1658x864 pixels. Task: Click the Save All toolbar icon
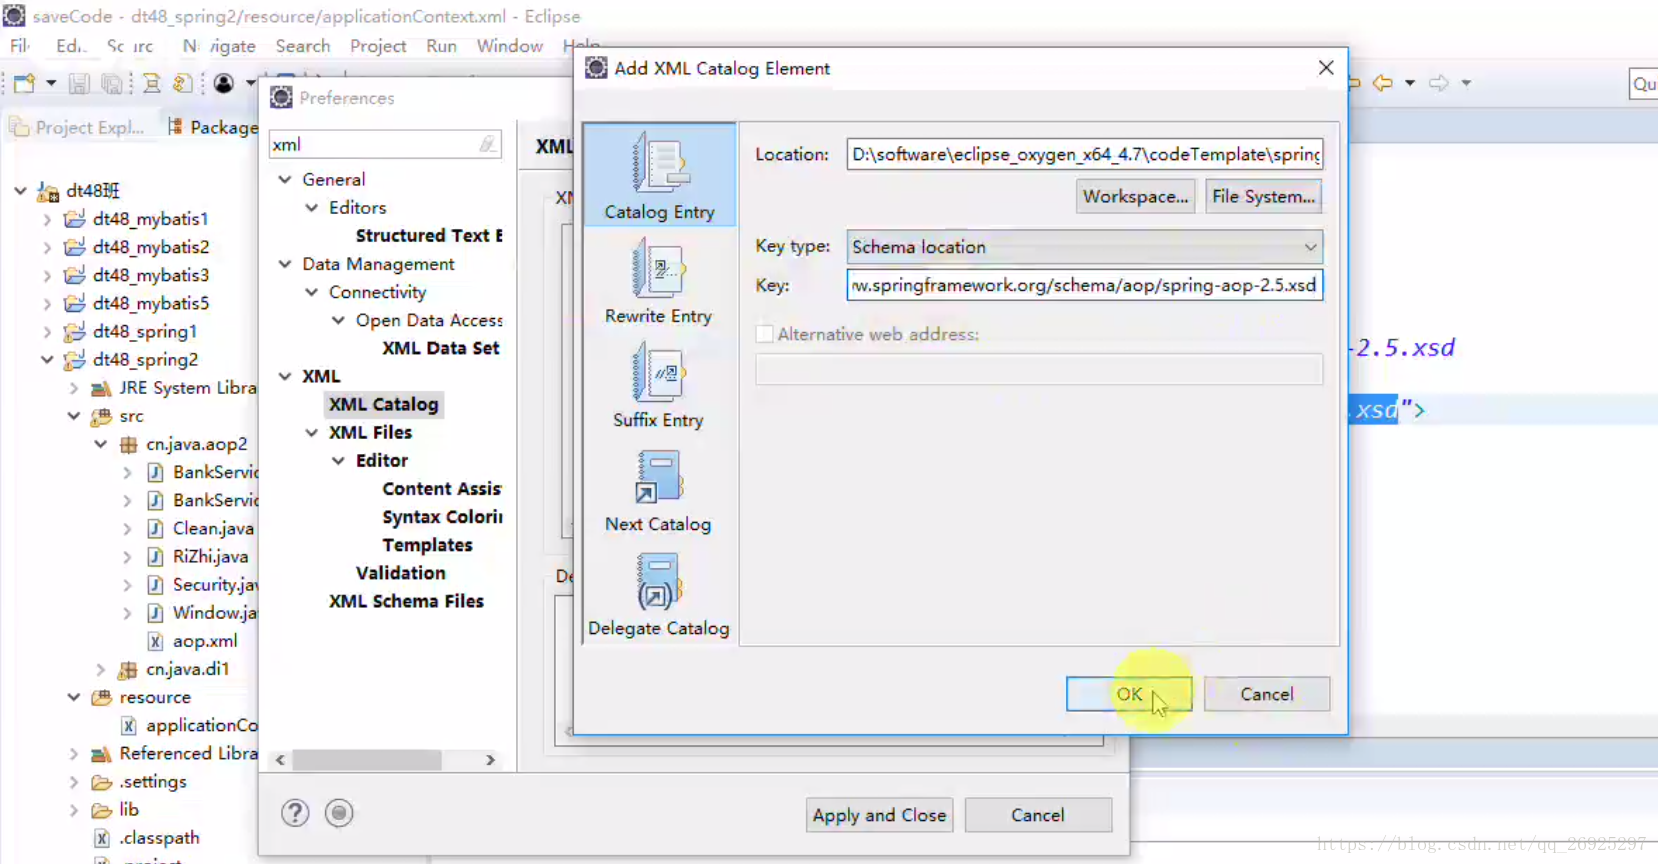tap(112, 84)
